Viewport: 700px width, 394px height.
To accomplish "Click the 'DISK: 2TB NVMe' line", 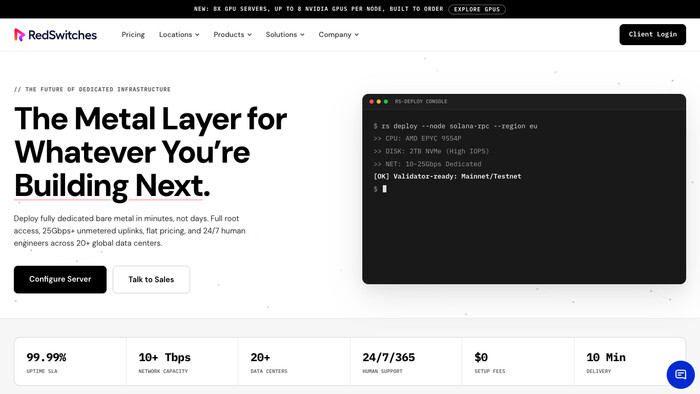I will [x=431, y=151].
